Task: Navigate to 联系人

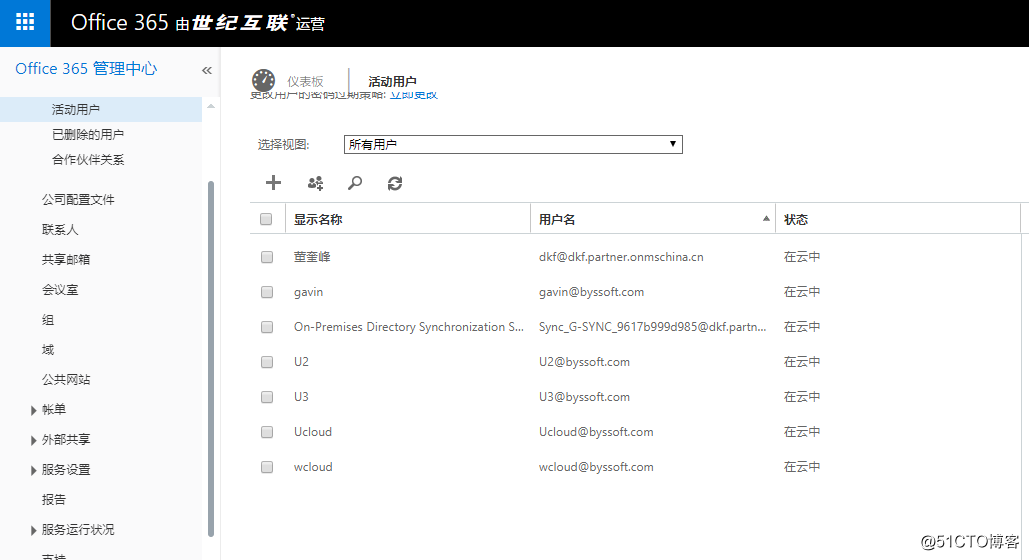Action: click(60, 230)
